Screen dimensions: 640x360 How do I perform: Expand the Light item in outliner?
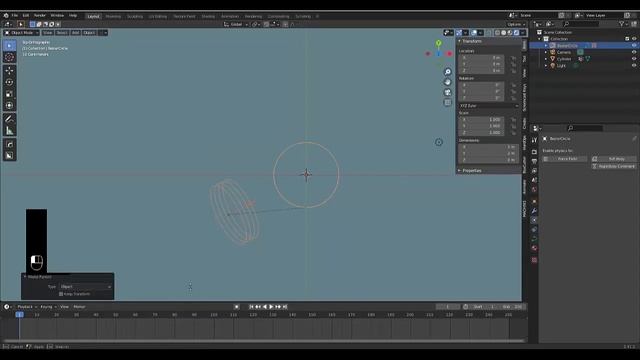pos(546,65)
